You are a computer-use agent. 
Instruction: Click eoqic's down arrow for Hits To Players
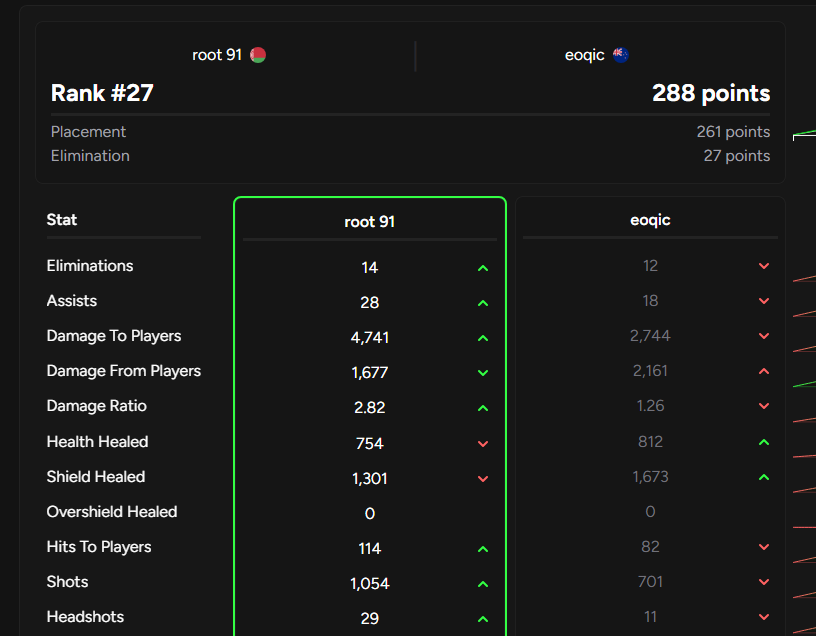764,547
